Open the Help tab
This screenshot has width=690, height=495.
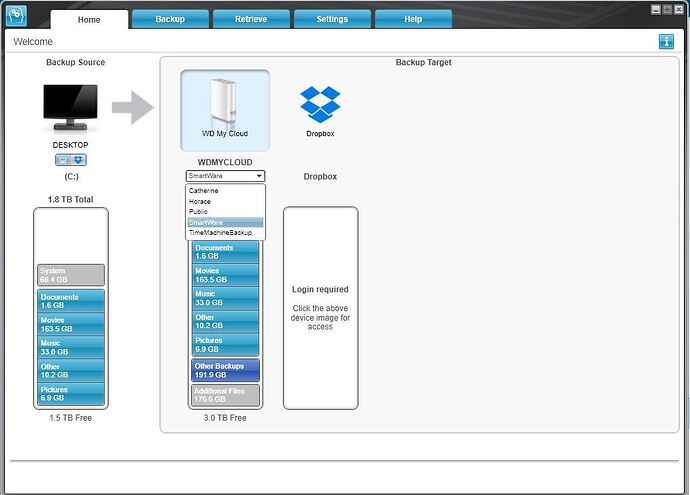(x=413, y=19)
